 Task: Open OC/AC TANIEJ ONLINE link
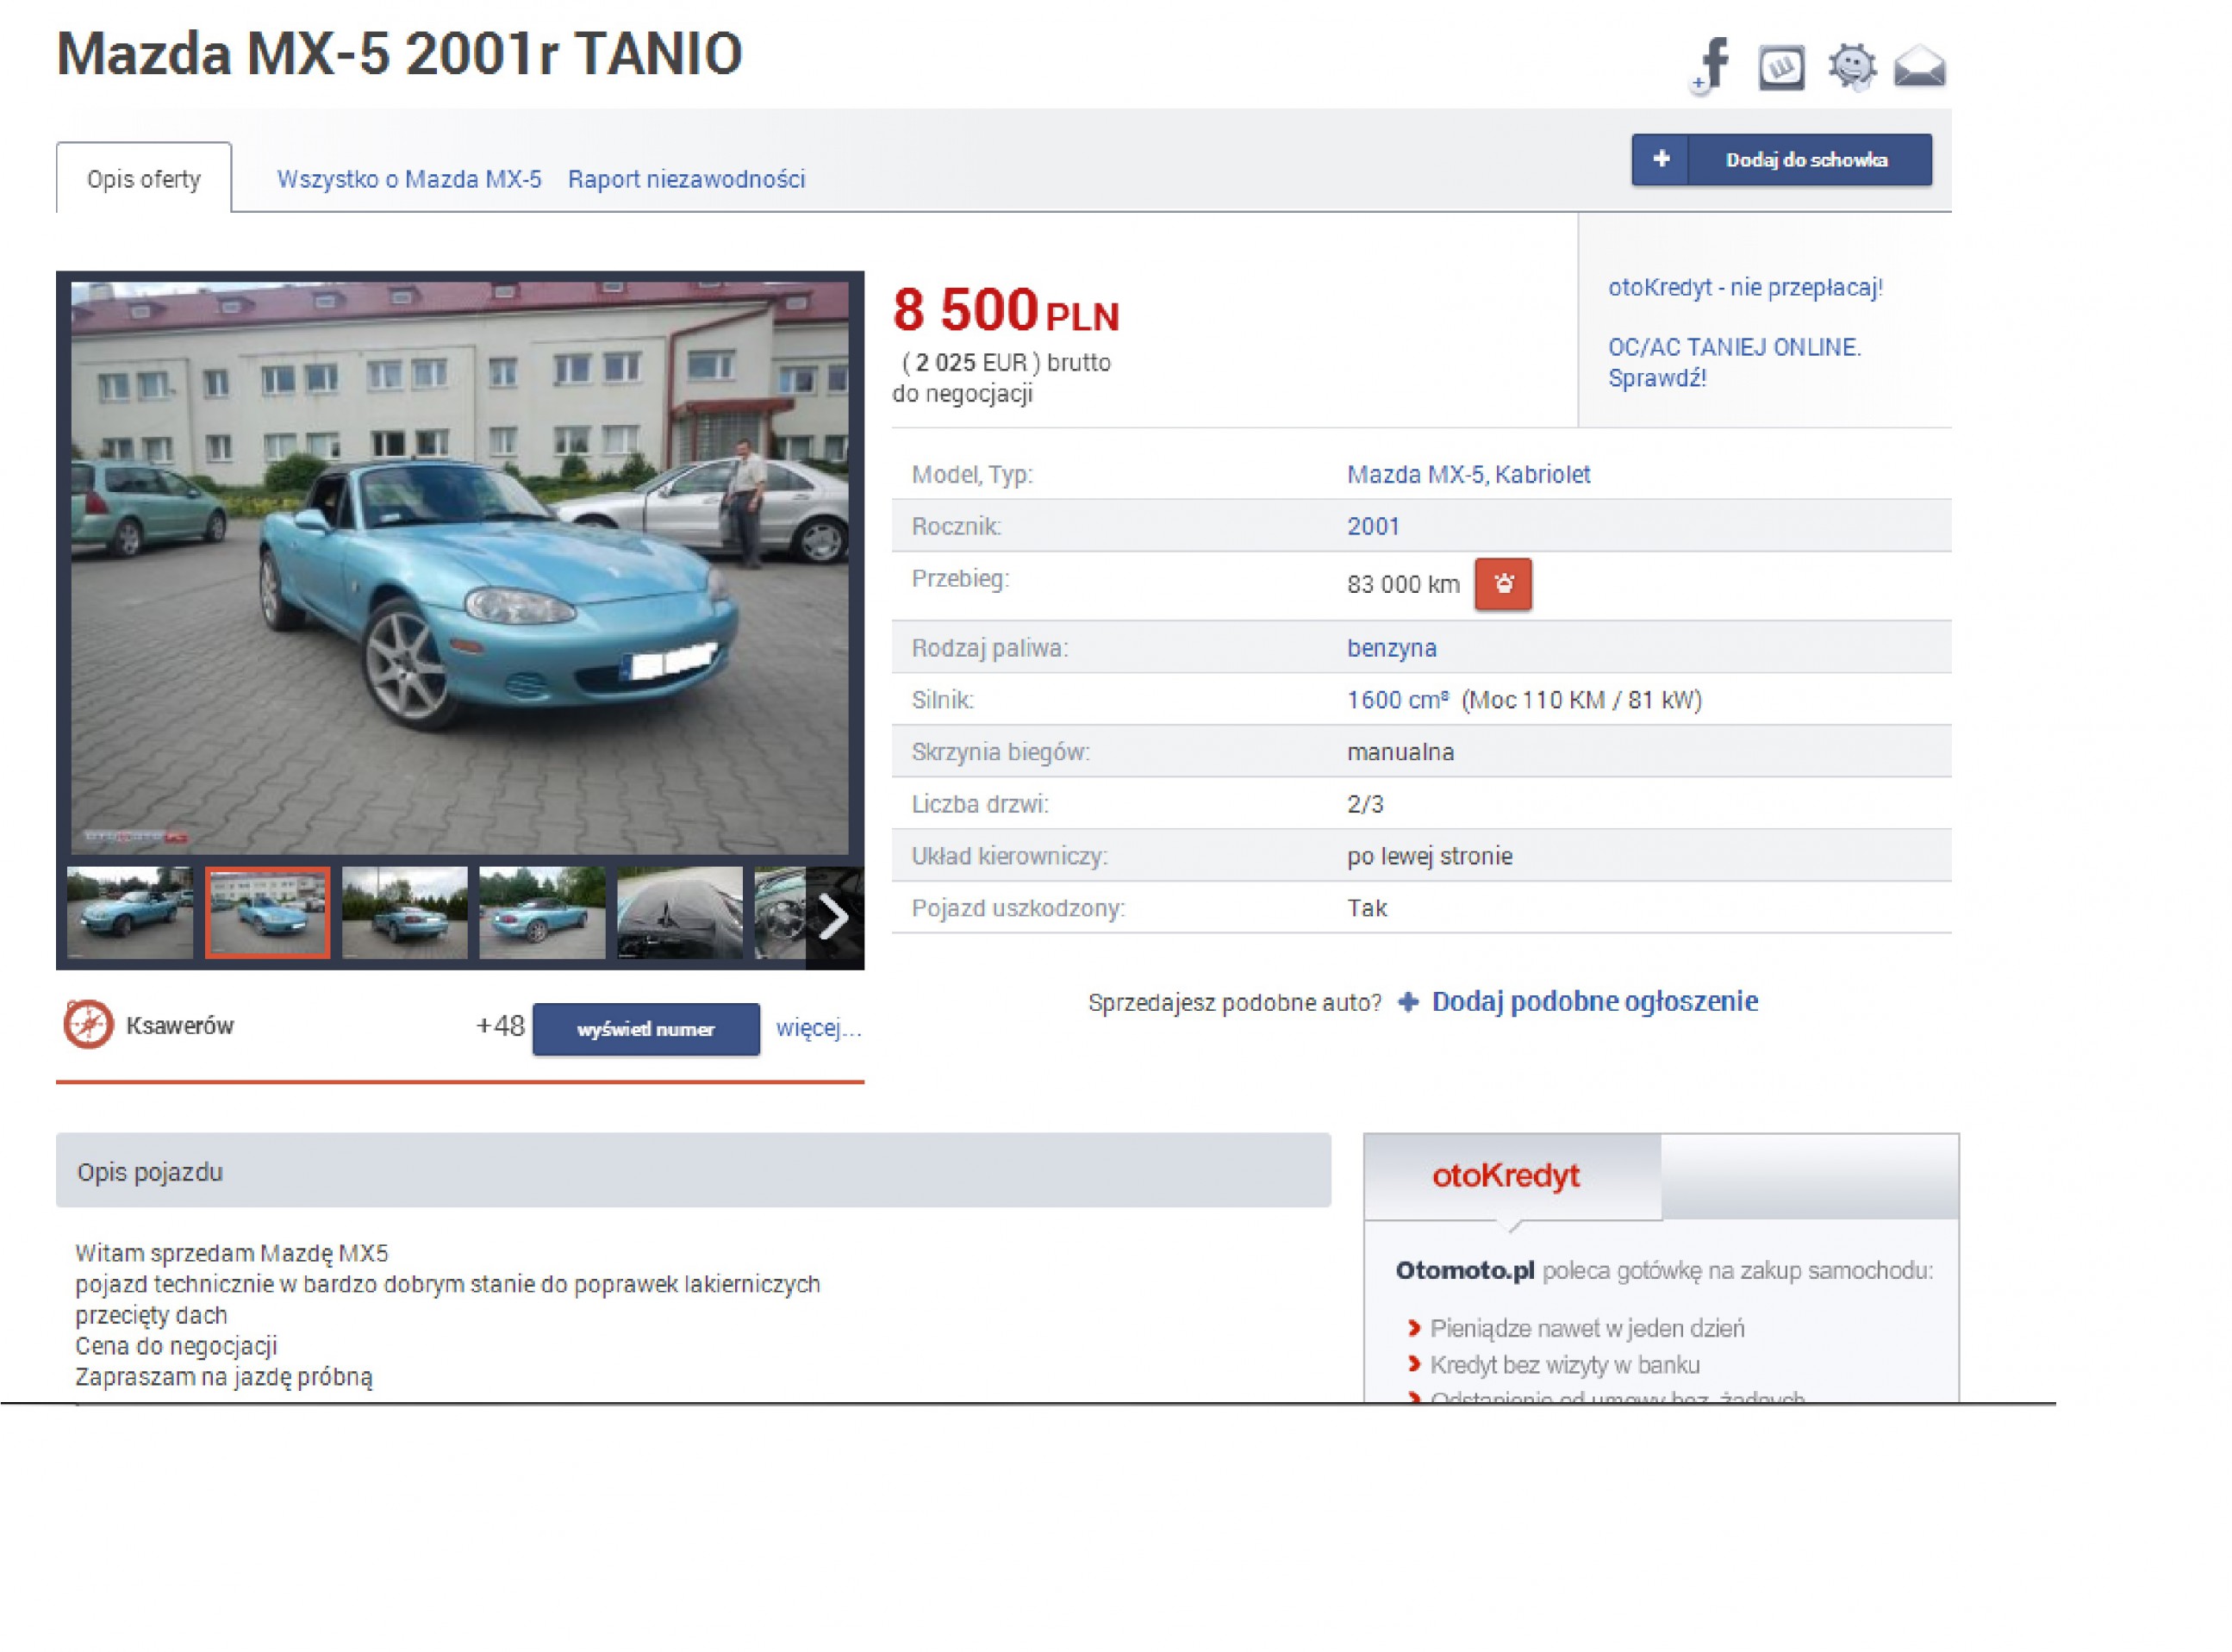pos(1734,362)
